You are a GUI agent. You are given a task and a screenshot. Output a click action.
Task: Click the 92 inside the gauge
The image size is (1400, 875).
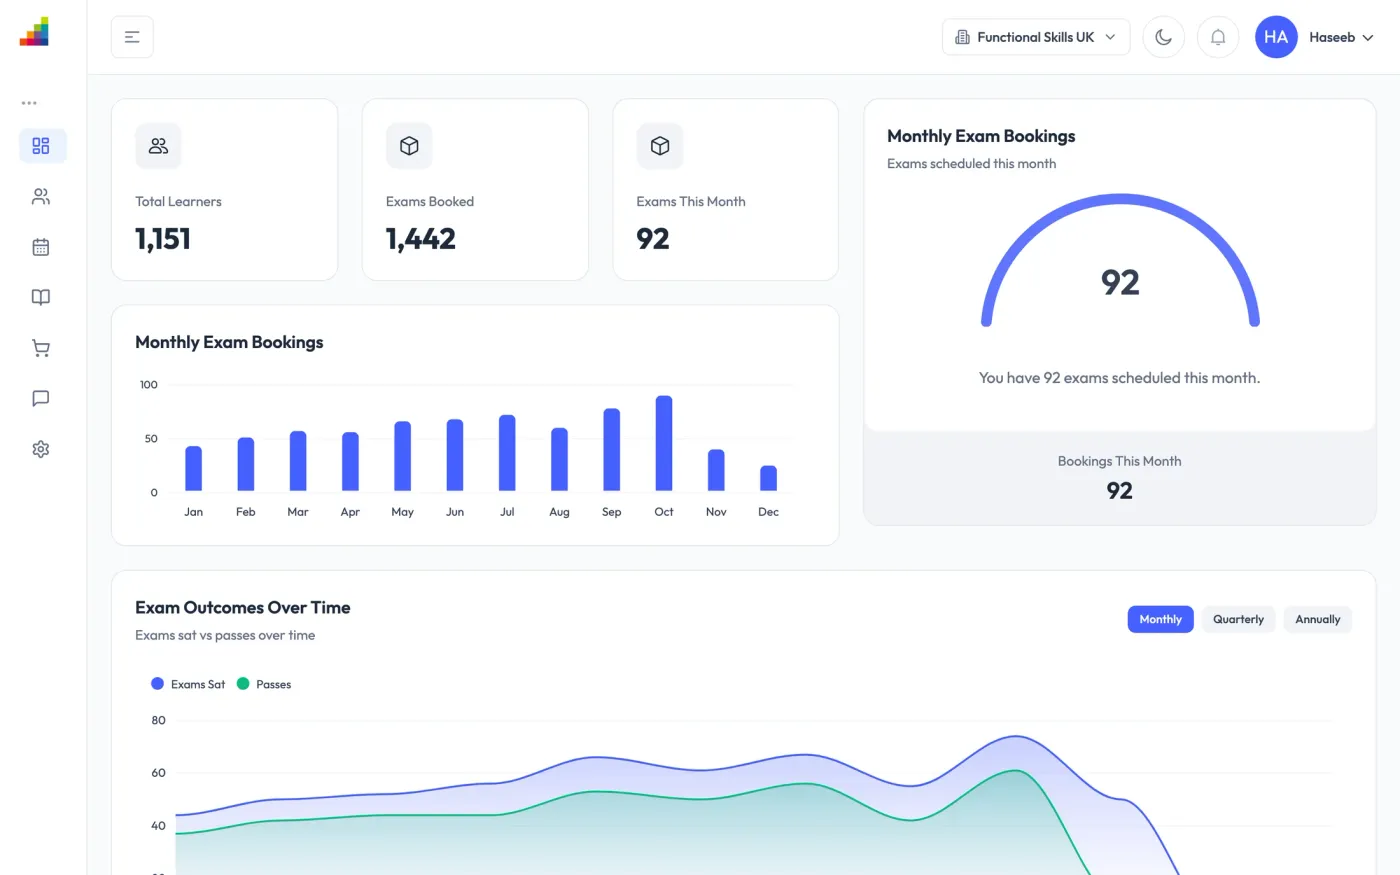(1120, 283)
